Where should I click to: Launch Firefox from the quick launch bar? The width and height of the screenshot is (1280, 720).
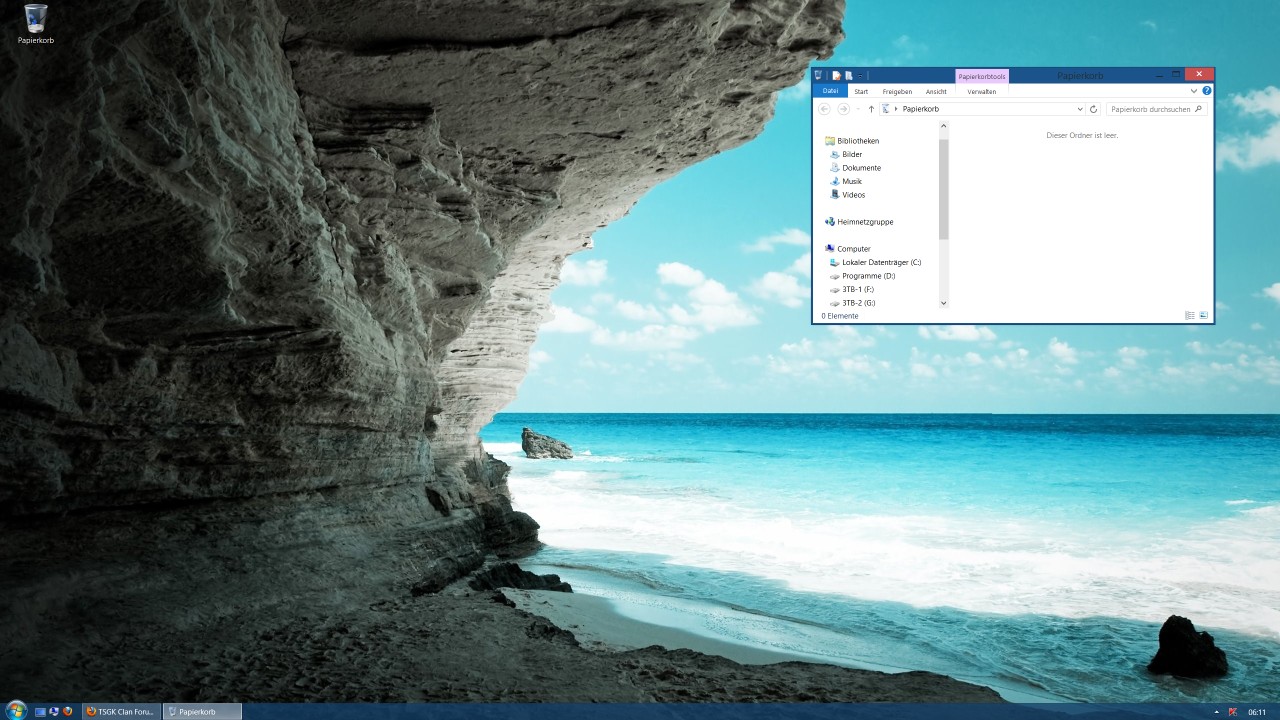coord(68,712)
